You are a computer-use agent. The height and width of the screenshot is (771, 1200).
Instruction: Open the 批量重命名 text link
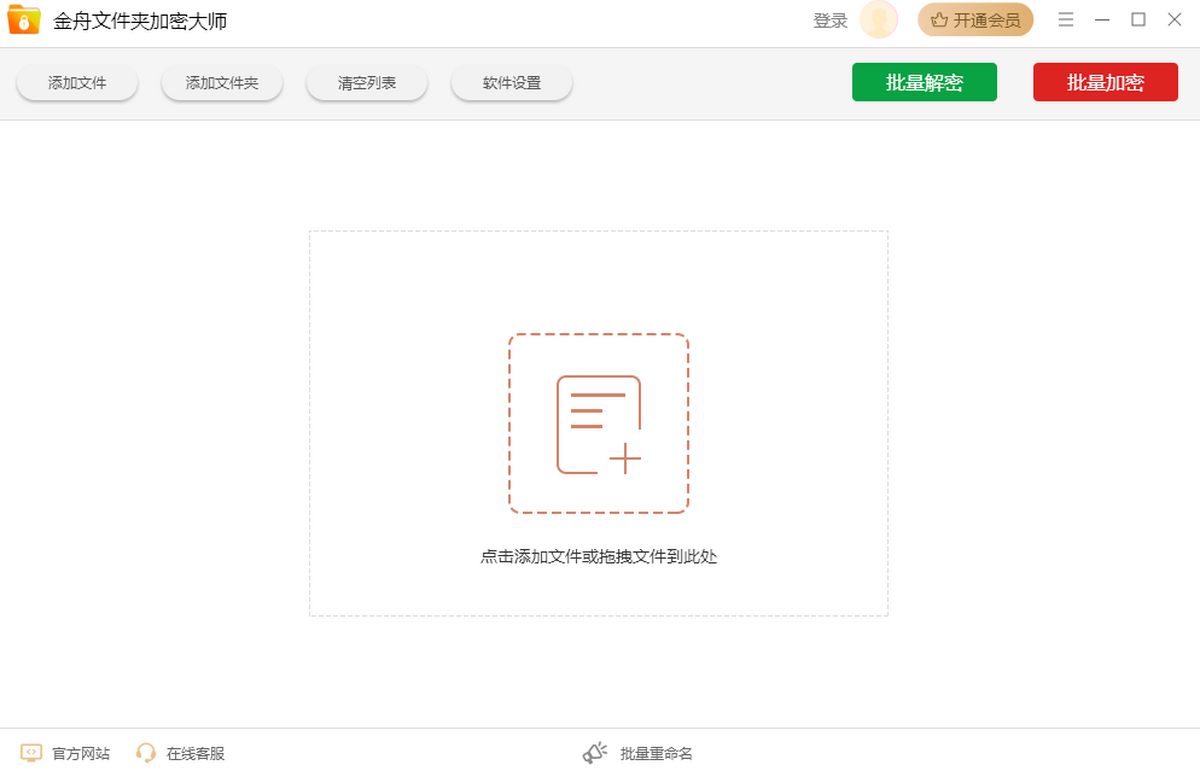click(x=656, y=754)
